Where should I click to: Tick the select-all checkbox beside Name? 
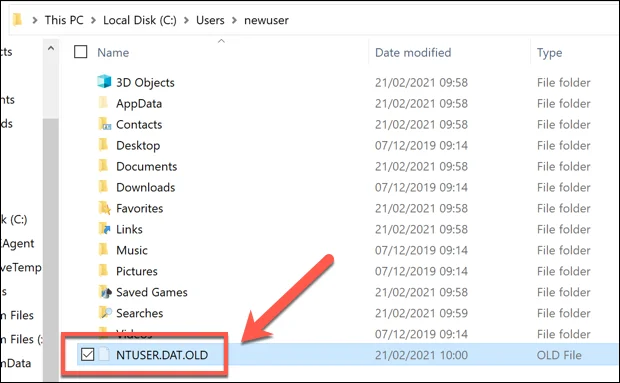(81, 52)
